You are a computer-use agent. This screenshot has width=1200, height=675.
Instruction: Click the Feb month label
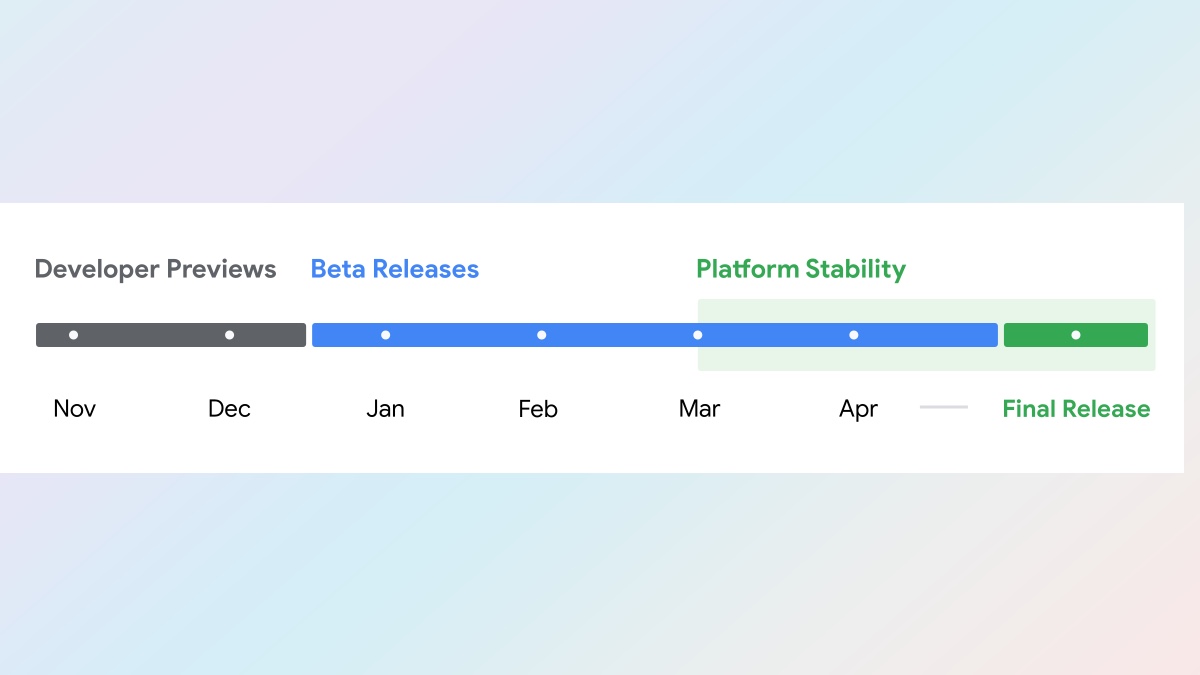pyautogui.click(x=538, y=409)
